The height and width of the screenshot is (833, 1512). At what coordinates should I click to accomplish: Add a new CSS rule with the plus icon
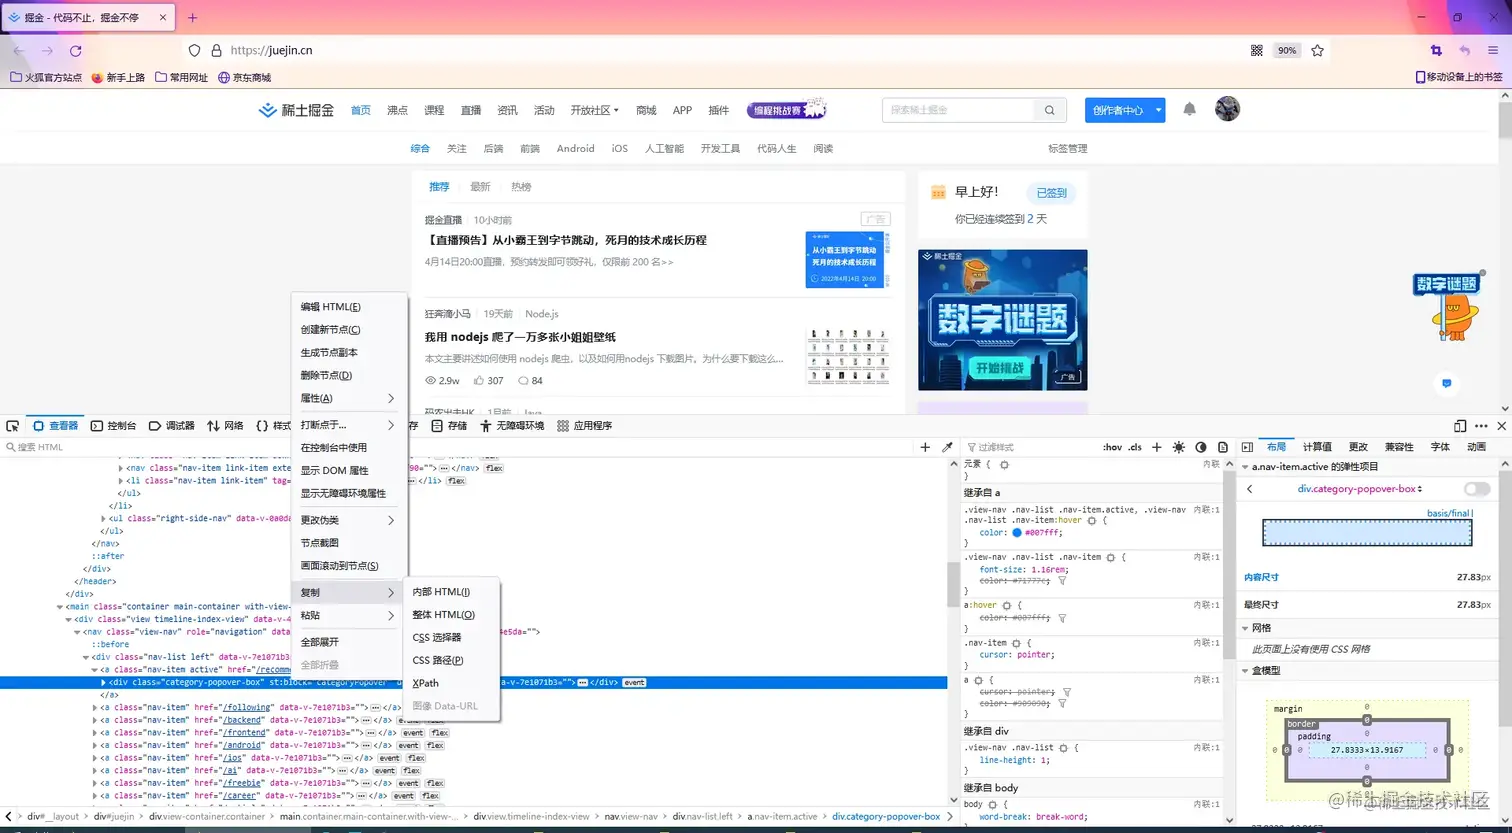[x=1157, y=447]
